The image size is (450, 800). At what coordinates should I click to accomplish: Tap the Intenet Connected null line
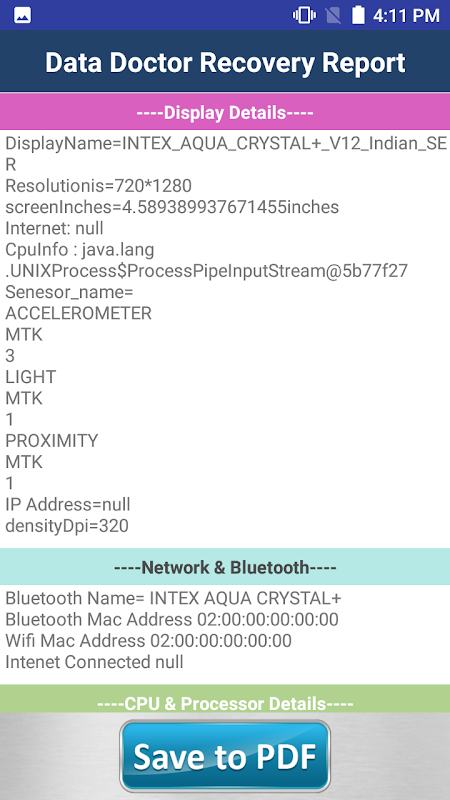[x=94, y=662]
